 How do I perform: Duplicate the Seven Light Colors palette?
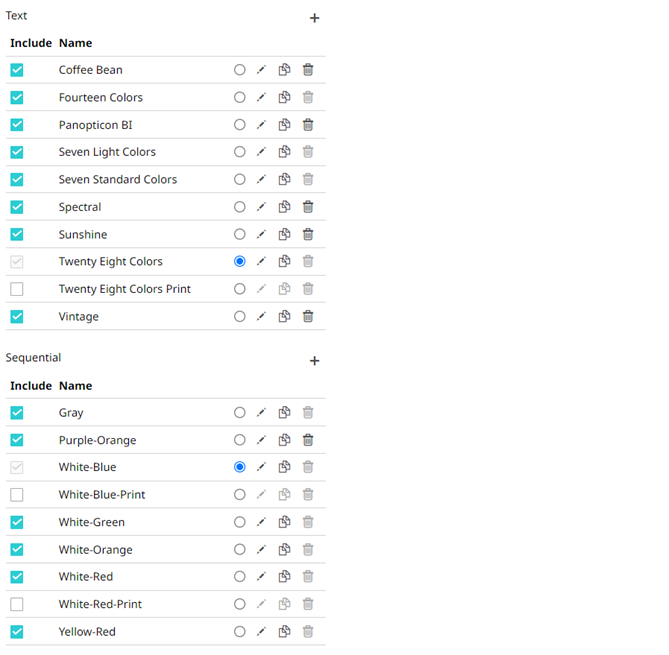285,152
